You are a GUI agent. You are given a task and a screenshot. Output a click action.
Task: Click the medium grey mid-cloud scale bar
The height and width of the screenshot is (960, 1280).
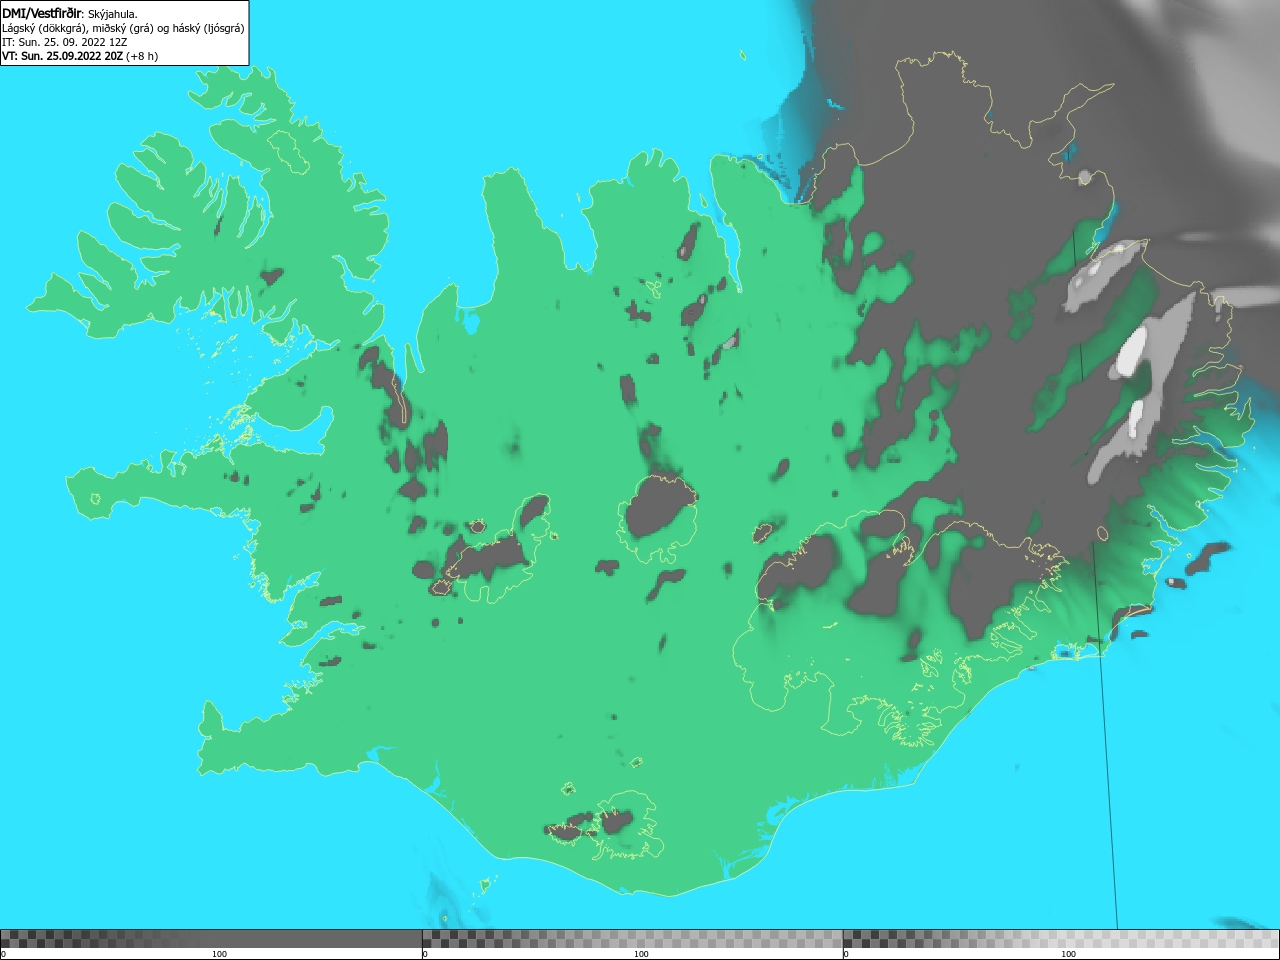pyautogui.click(x=632, y=939)
